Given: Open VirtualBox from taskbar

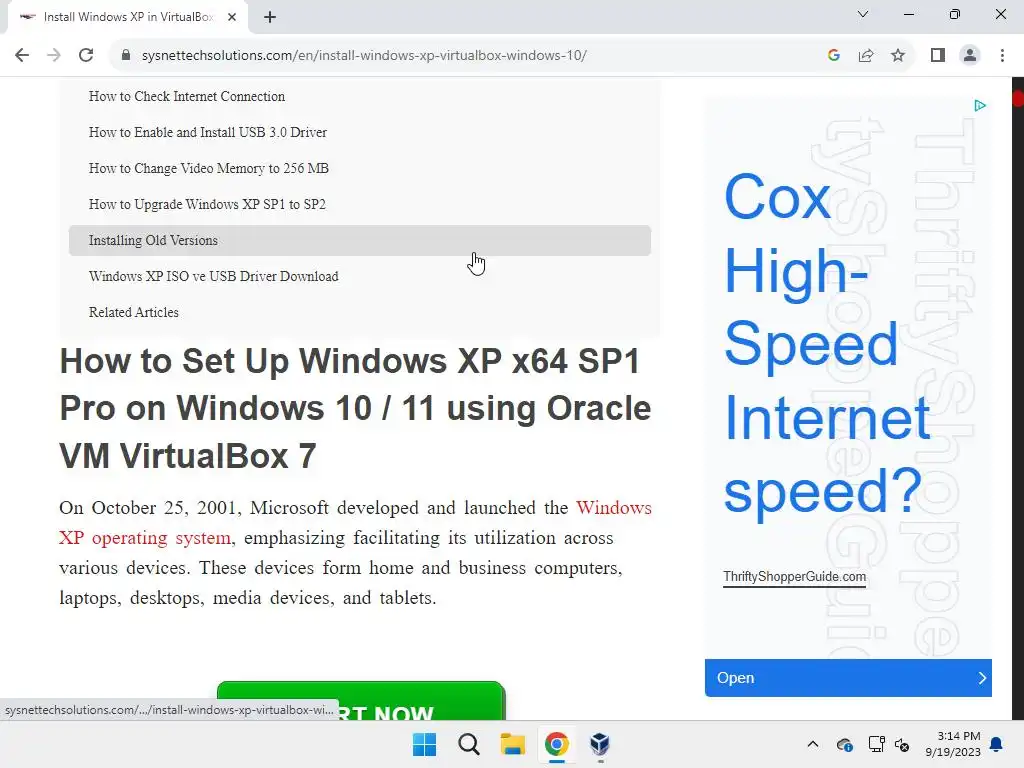Looking at the screenshot, I should pyautogui.click(x=600, y=744).
